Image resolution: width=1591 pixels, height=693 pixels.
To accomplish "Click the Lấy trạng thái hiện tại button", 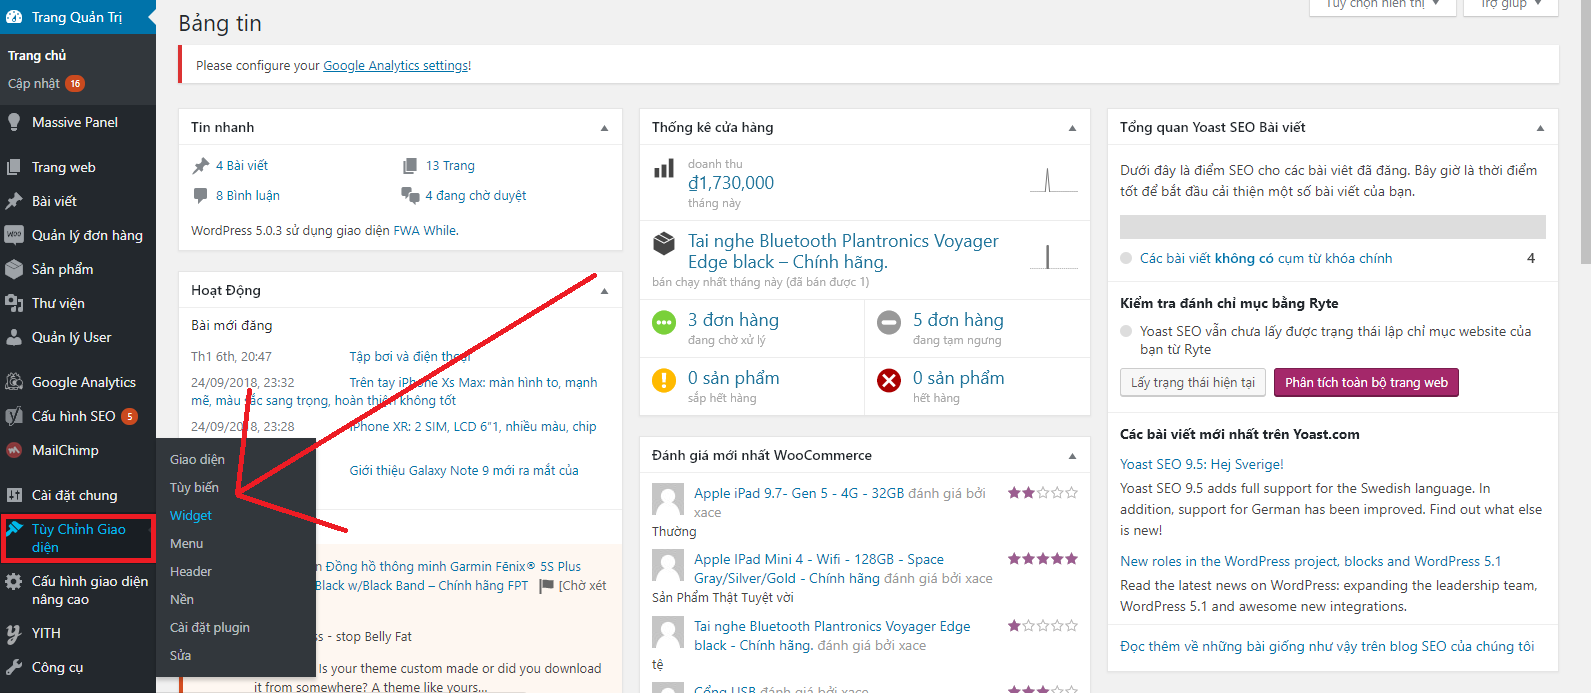I will 1192,383.
